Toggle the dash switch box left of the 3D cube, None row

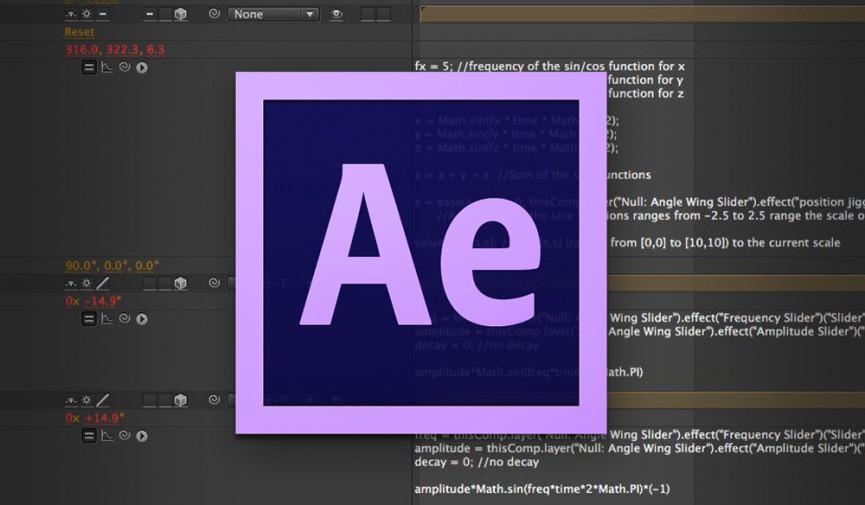149,14
